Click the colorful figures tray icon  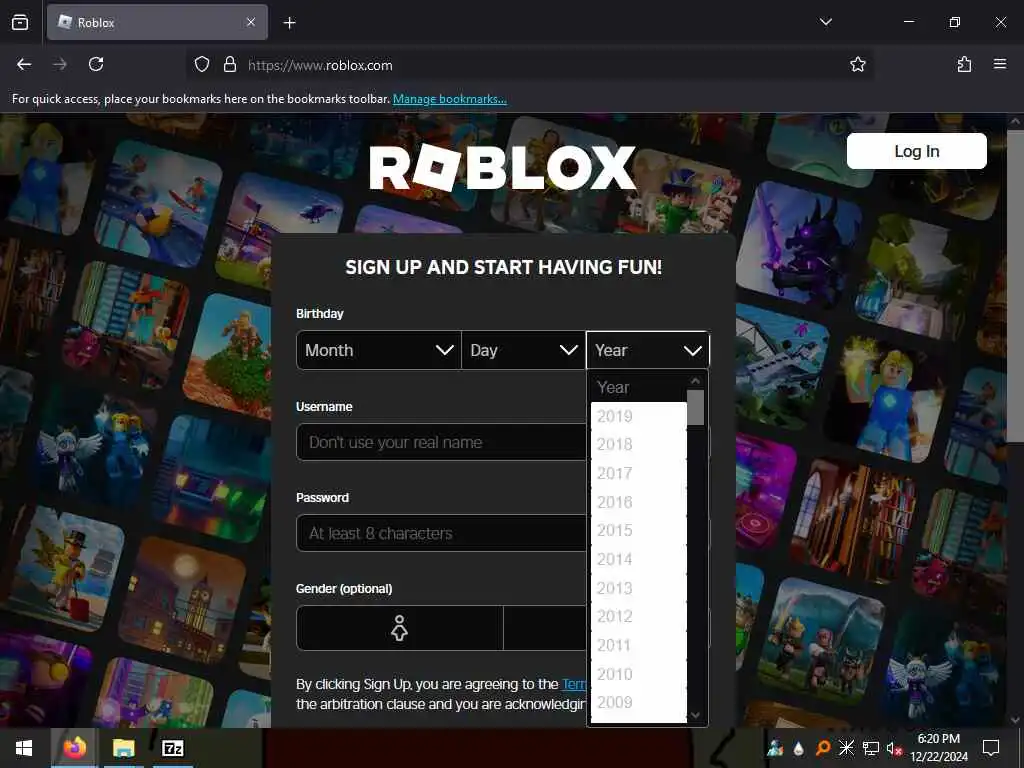point(775,748)
